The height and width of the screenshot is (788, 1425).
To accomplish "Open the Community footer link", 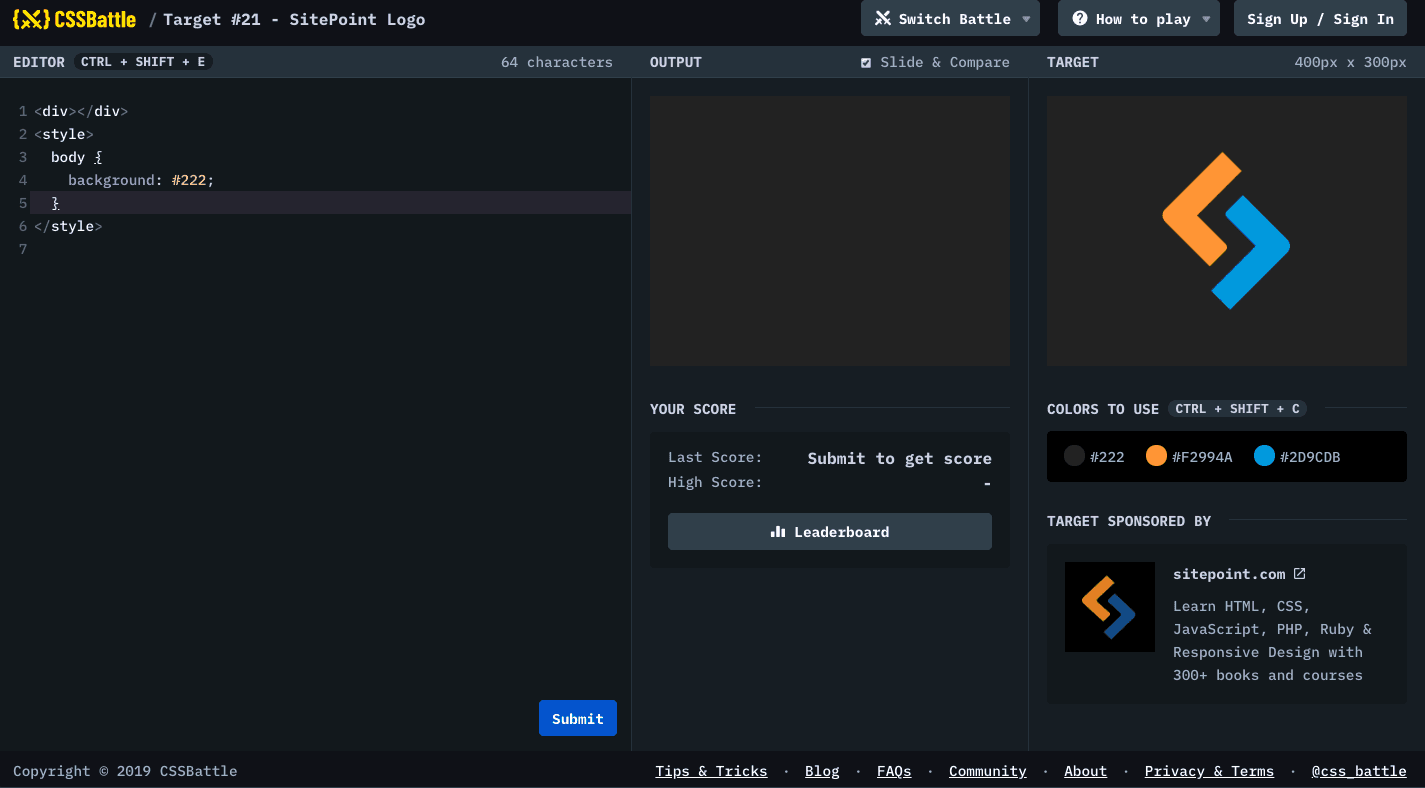I will [988, 771].
